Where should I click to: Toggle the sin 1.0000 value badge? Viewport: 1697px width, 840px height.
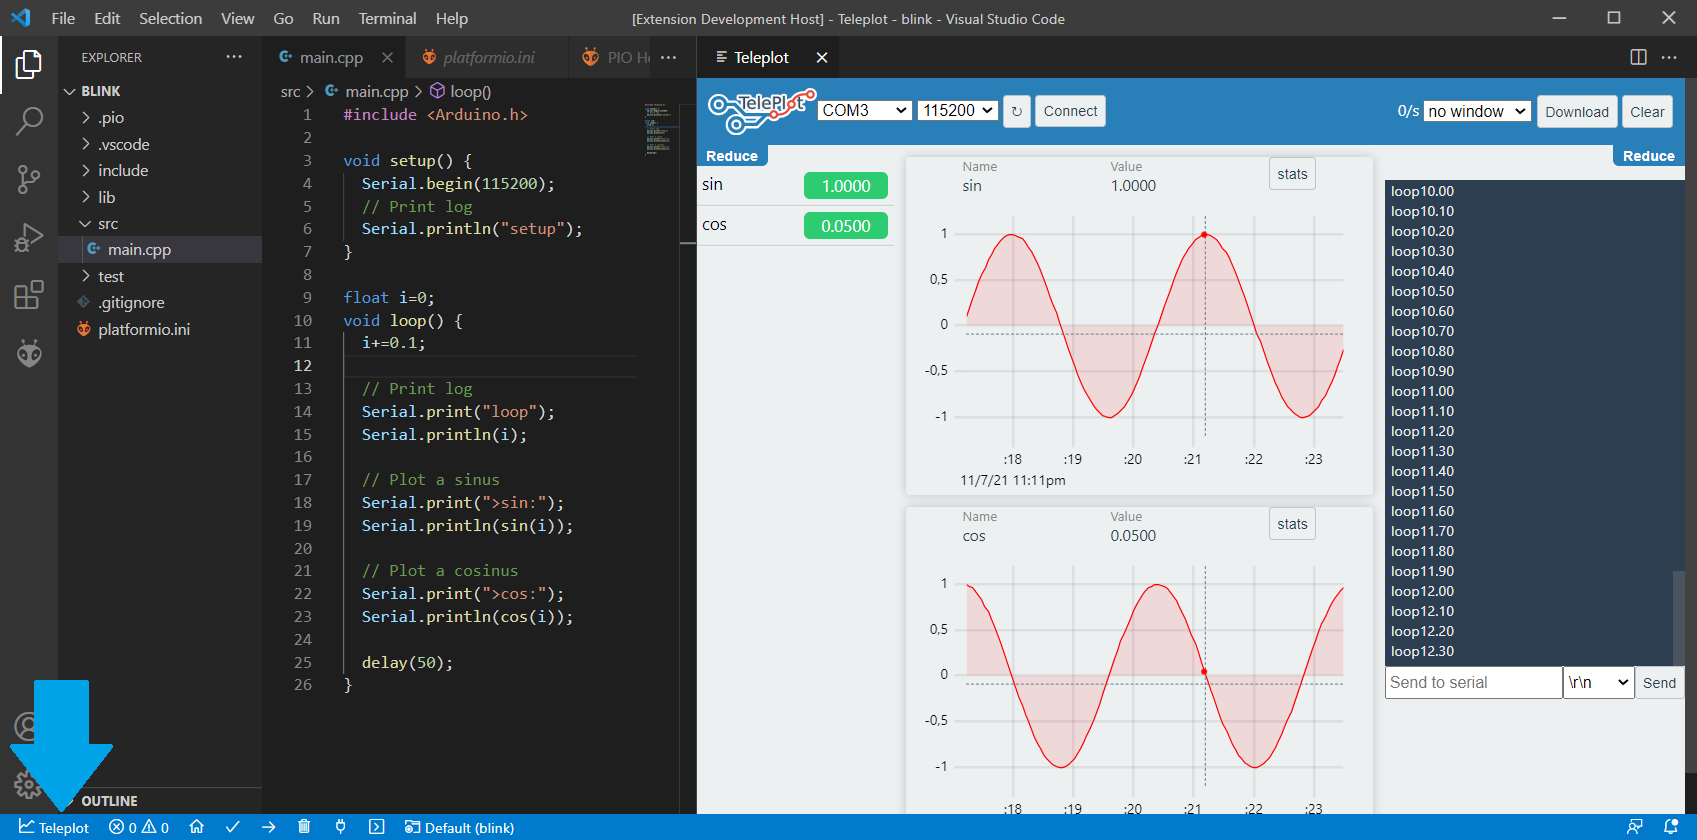(x=846, y=186)
